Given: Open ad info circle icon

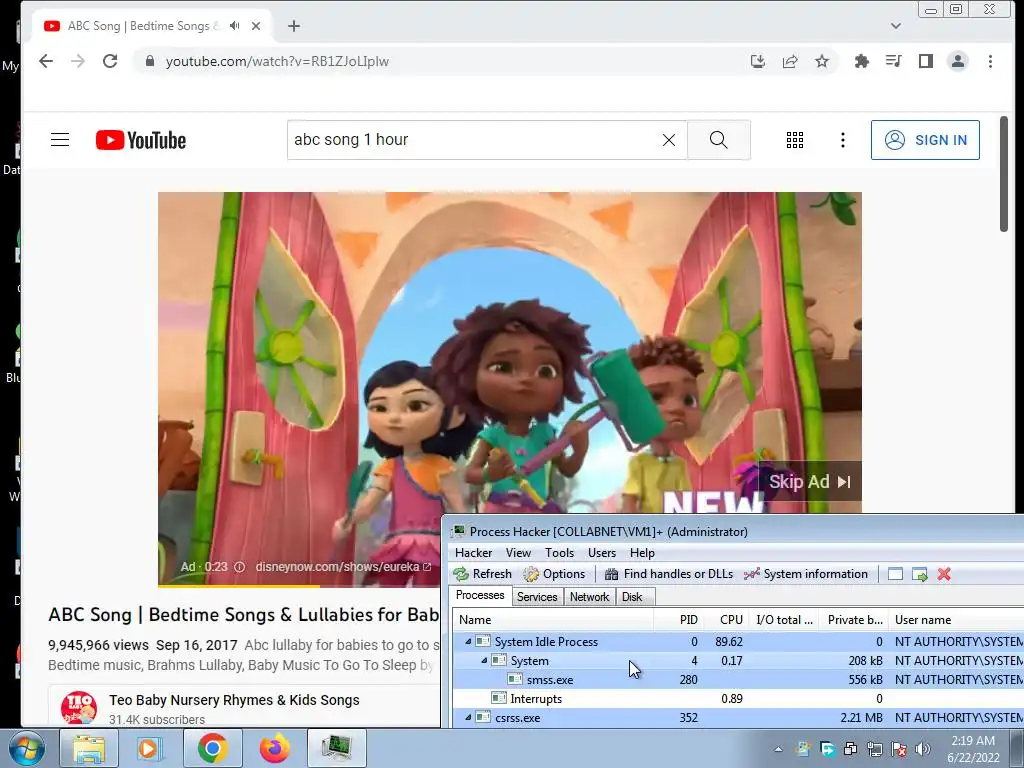Looking at the screenshot, I should click(240, 567).
